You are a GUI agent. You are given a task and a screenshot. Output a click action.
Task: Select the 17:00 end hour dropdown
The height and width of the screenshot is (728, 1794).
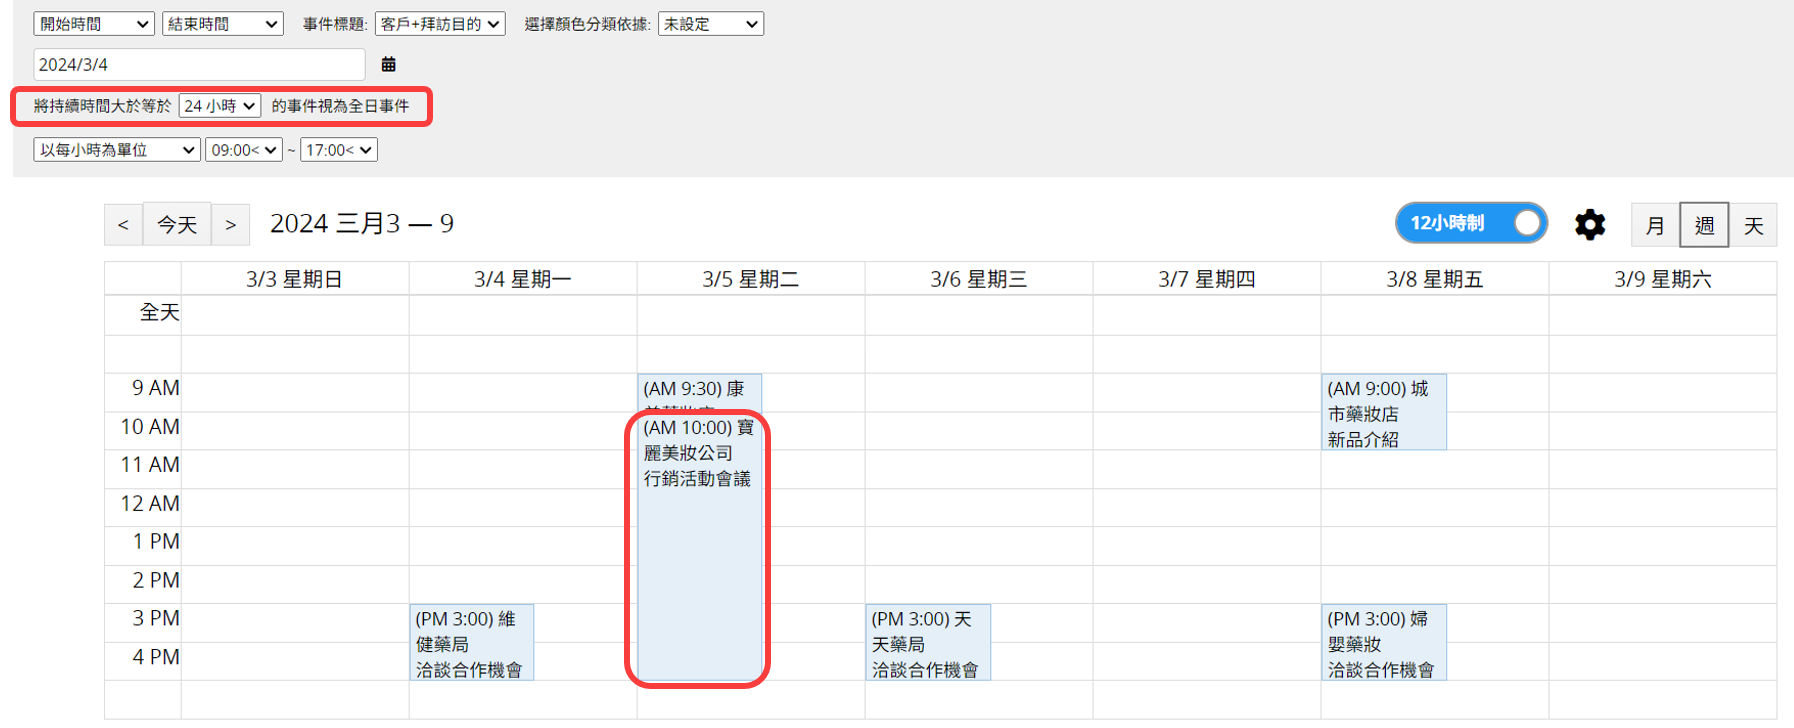(338, 150)
